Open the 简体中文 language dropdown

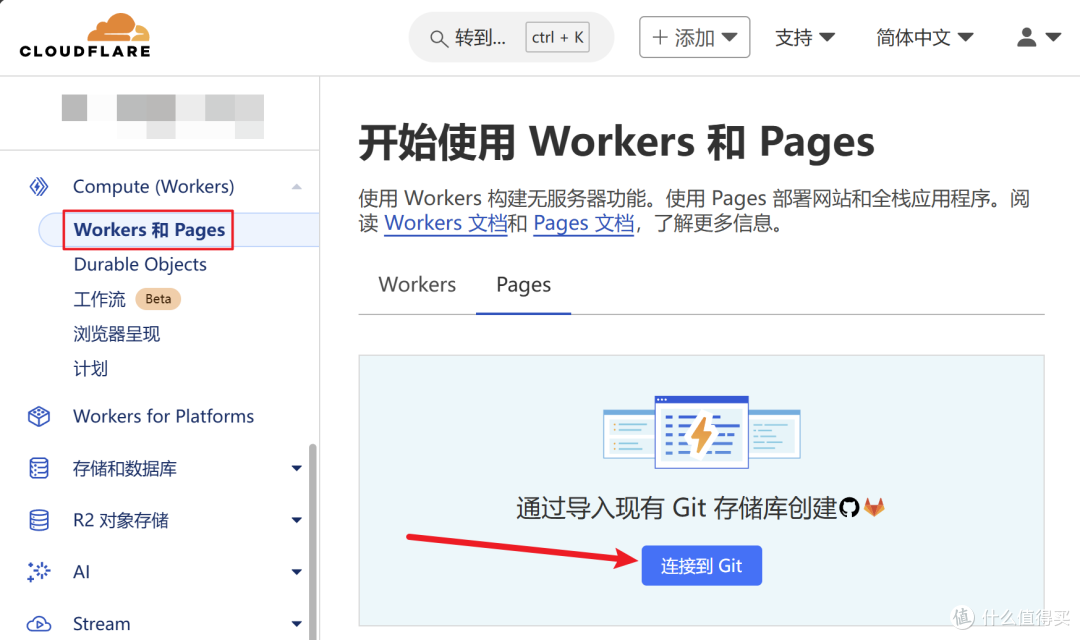pos(924,37)
